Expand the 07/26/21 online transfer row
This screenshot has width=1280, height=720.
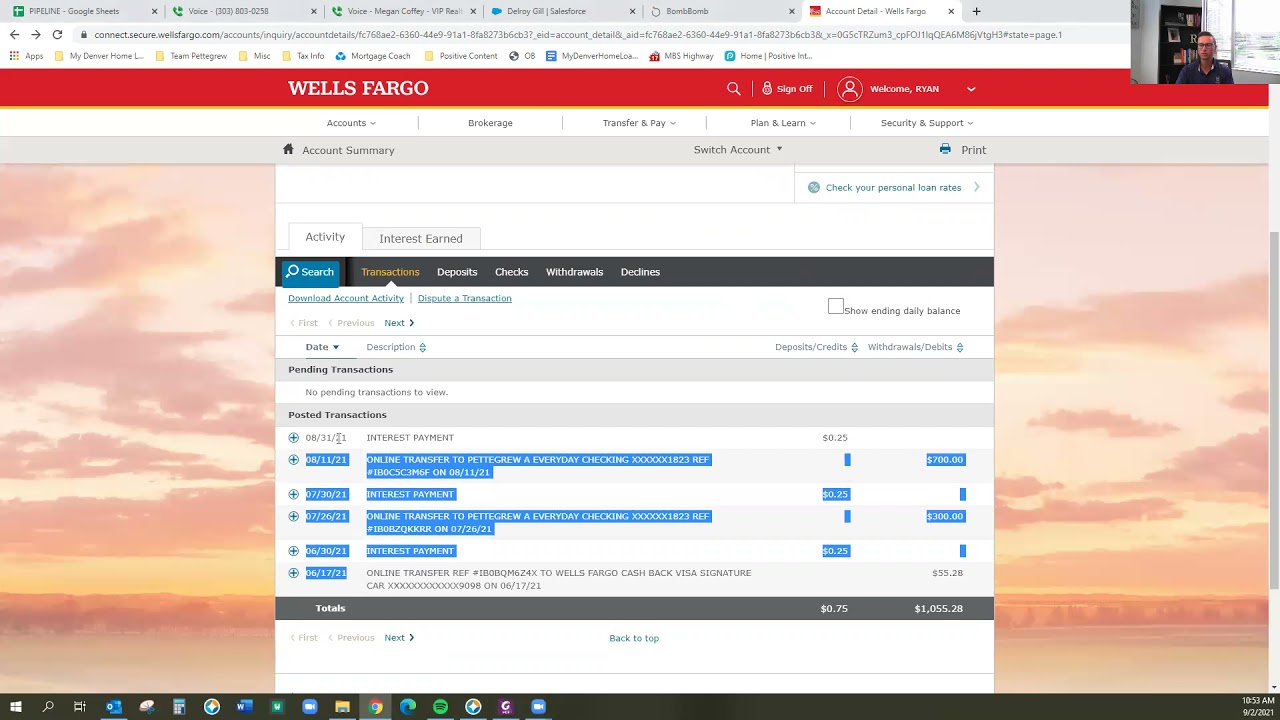click(x=293, y=516)
